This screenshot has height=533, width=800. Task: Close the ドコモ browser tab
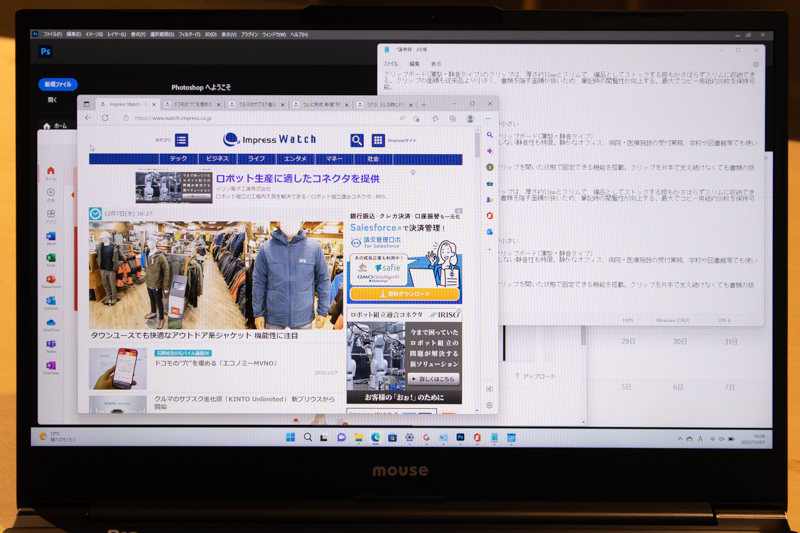218,105
